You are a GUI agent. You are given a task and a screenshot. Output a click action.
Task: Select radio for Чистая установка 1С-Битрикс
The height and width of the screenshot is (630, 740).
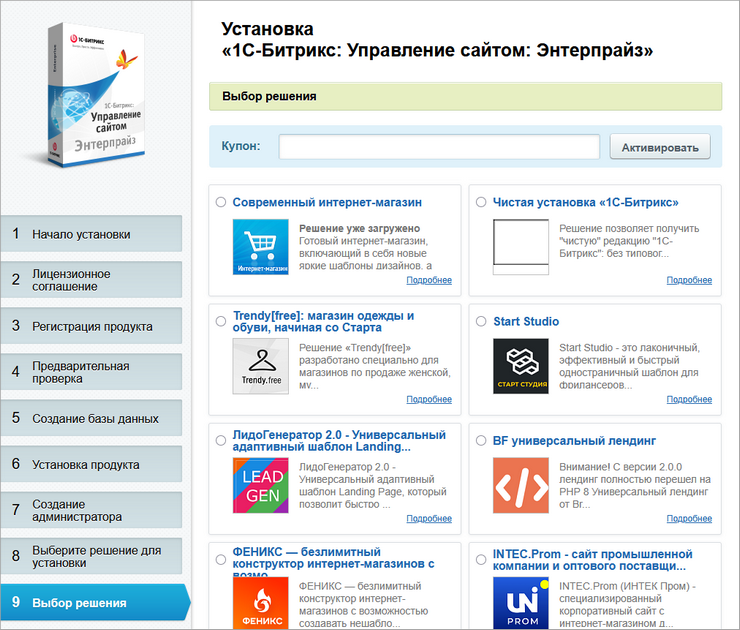(x=481, y=202)
